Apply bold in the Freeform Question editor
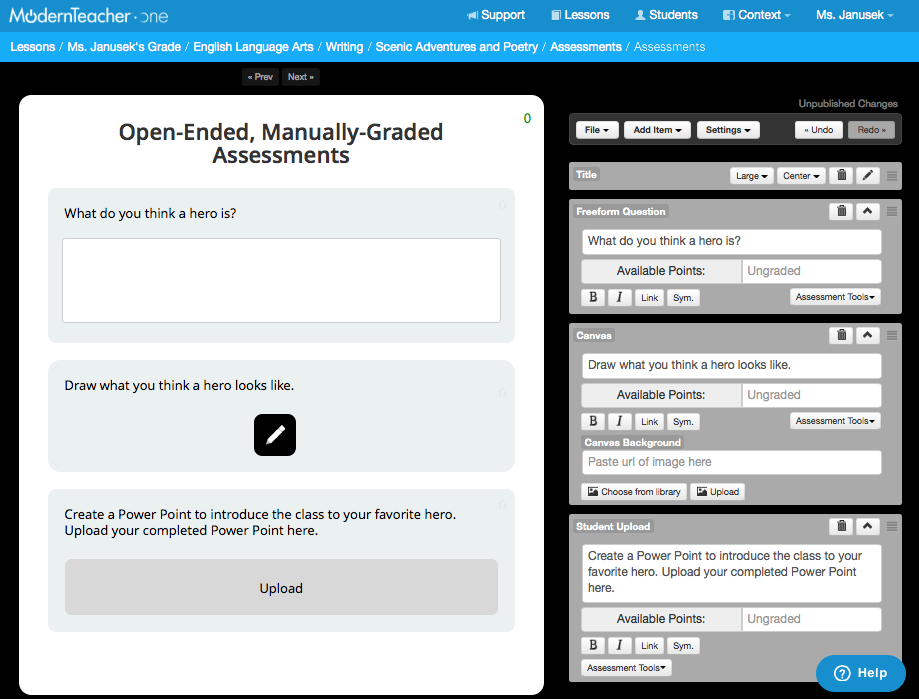 pyautogui.click(x=593, y=297)
